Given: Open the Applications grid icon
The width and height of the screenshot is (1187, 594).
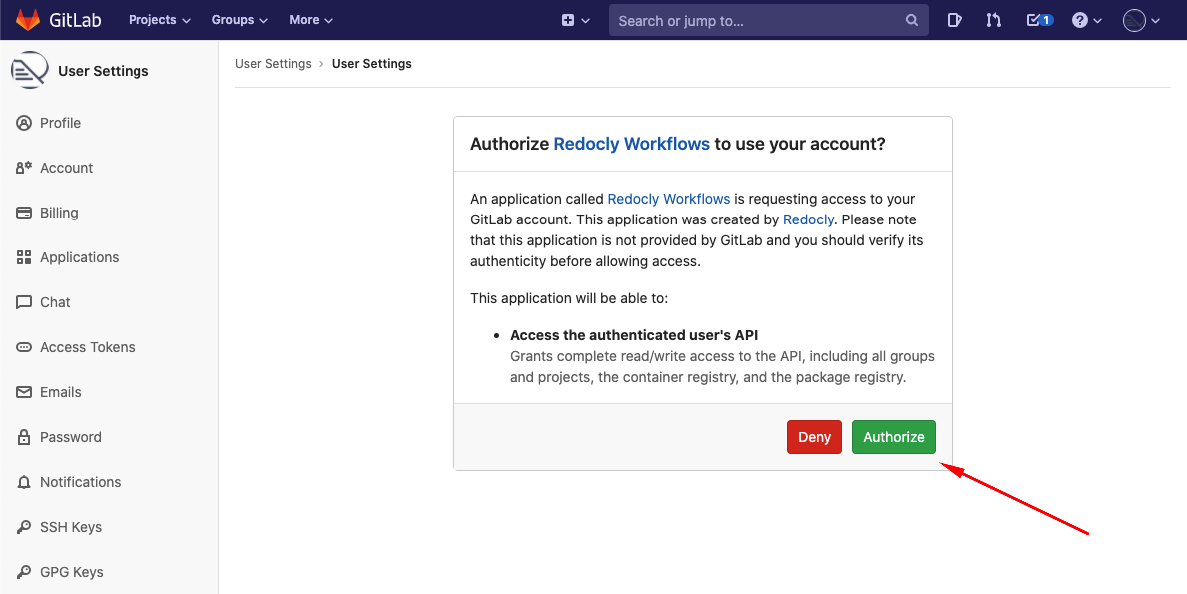Looking at the screenshot, I should coord(24,257).
